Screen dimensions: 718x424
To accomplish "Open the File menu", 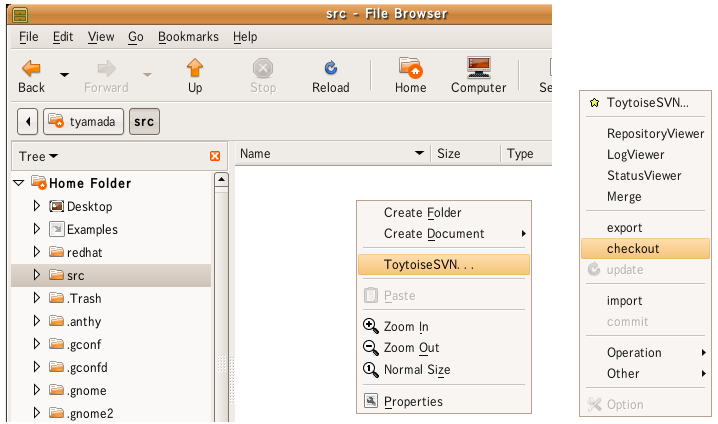I will 28,37.
